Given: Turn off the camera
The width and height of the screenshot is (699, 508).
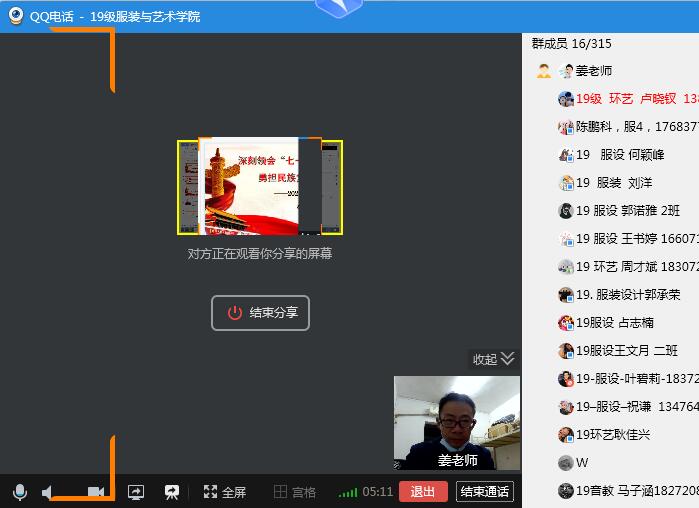Looking at the screenshot, I should (96, 492).
